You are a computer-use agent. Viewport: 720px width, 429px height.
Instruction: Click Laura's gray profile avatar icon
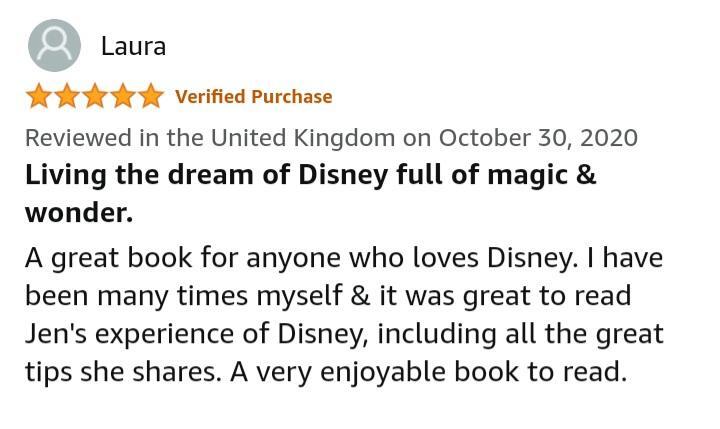pyautogui.click(x=54, y=45)
